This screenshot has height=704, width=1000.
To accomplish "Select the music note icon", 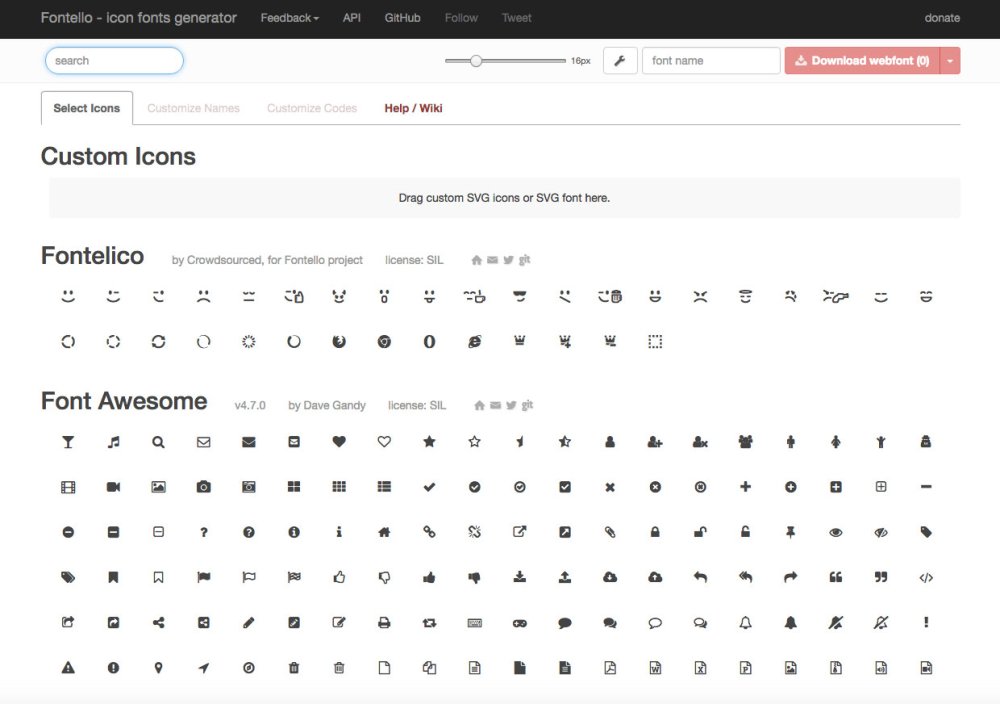I will pyautogui.click(x=114, y=442).
